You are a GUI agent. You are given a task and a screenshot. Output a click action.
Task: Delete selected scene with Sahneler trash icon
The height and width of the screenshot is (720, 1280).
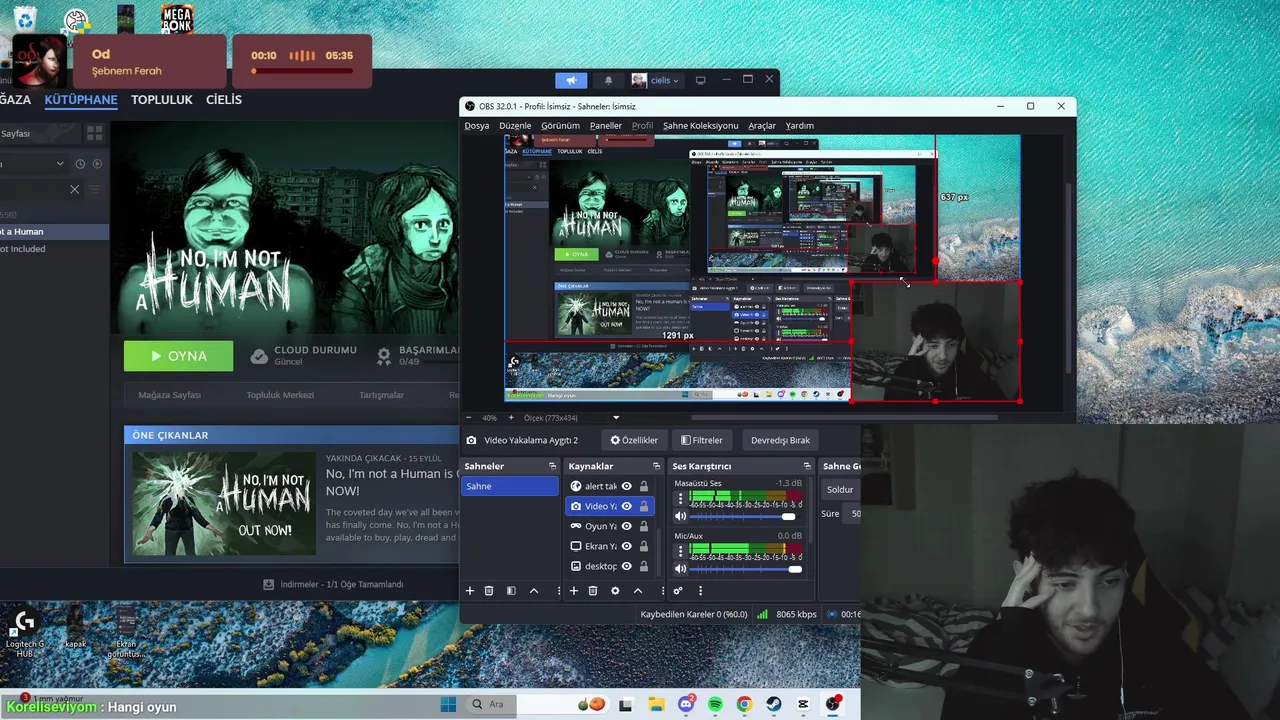[x=489, y=591]
